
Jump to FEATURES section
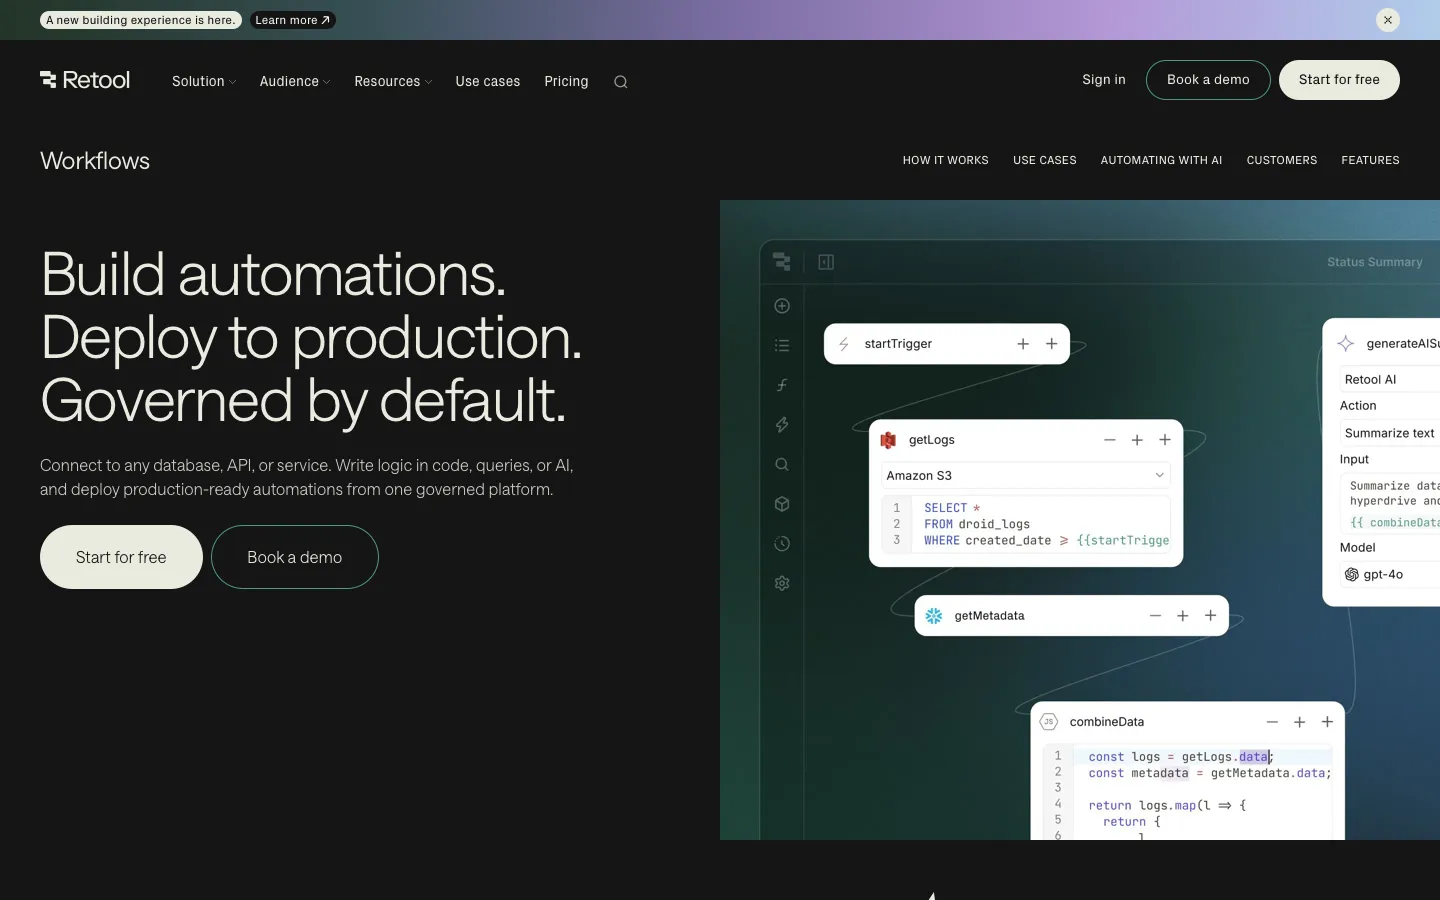[1371, 160]
